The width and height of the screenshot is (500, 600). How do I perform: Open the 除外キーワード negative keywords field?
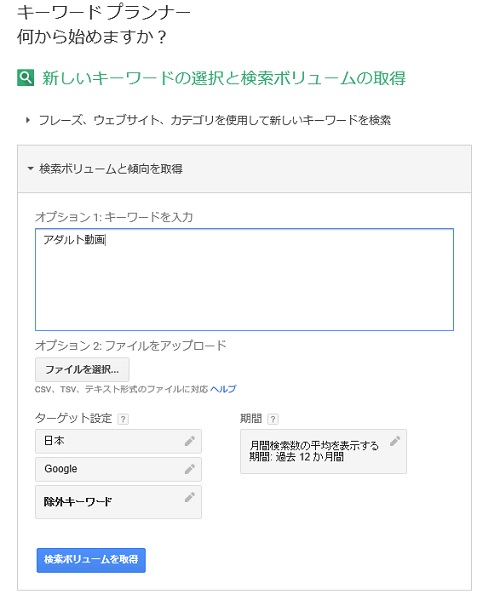point(118,502)
